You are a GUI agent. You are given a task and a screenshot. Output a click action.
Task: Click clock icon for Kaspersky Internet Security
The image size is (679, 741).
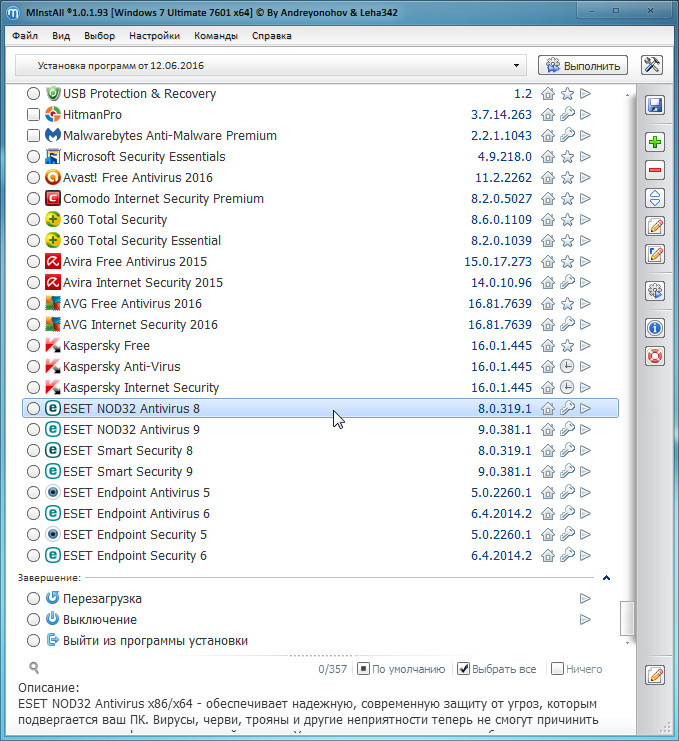(567, 388)
